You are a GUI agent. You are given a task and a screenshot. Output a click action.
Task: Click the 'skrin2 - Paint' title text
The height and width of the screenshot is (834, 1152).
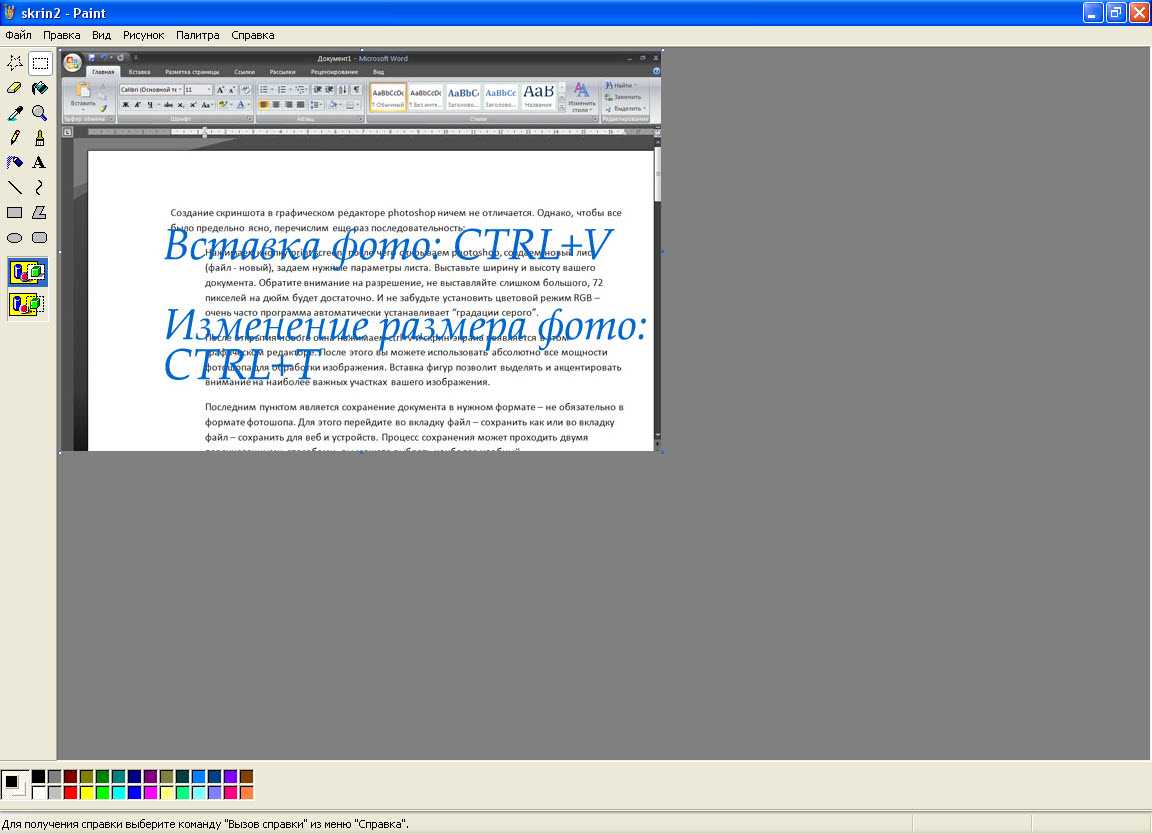point(63,13)
